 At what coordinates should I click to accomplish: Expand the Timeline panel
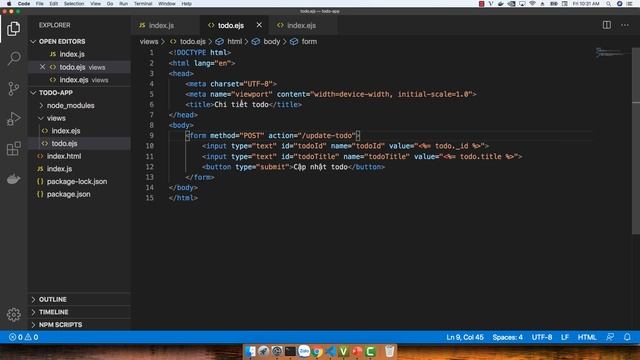[53, 312]
